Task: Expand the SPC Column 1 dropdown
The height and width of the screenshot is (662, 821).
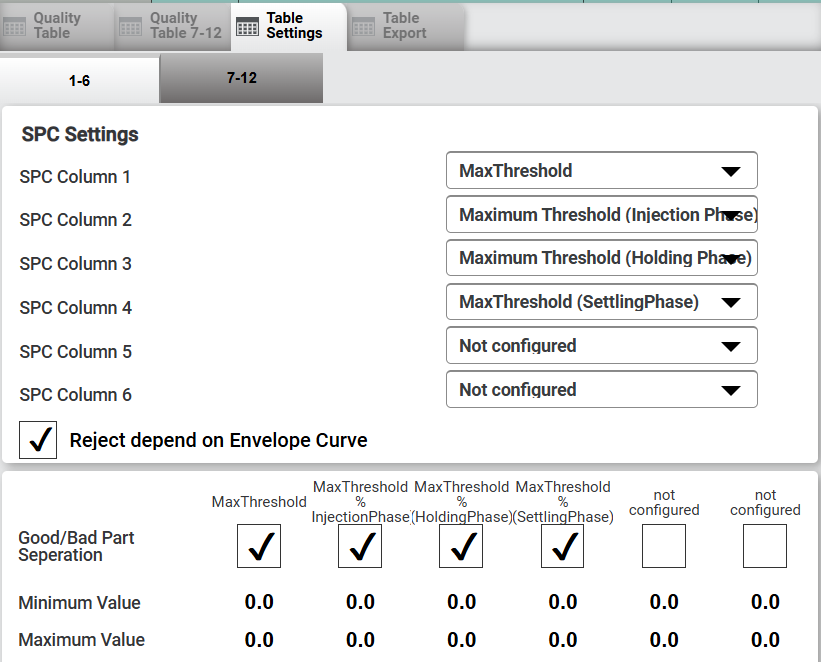Action: click(601, 171)
